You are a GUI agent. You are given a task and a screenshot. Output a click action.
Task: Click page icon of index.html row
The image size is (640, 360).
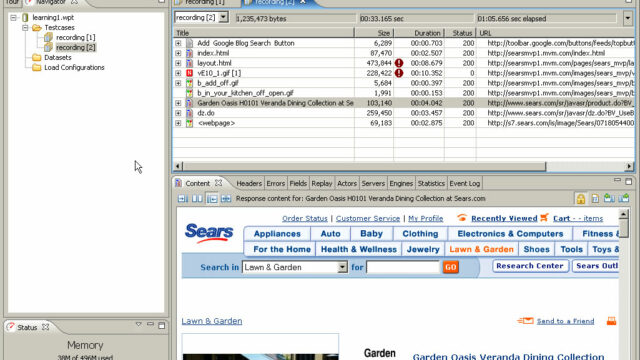[189, 53]
